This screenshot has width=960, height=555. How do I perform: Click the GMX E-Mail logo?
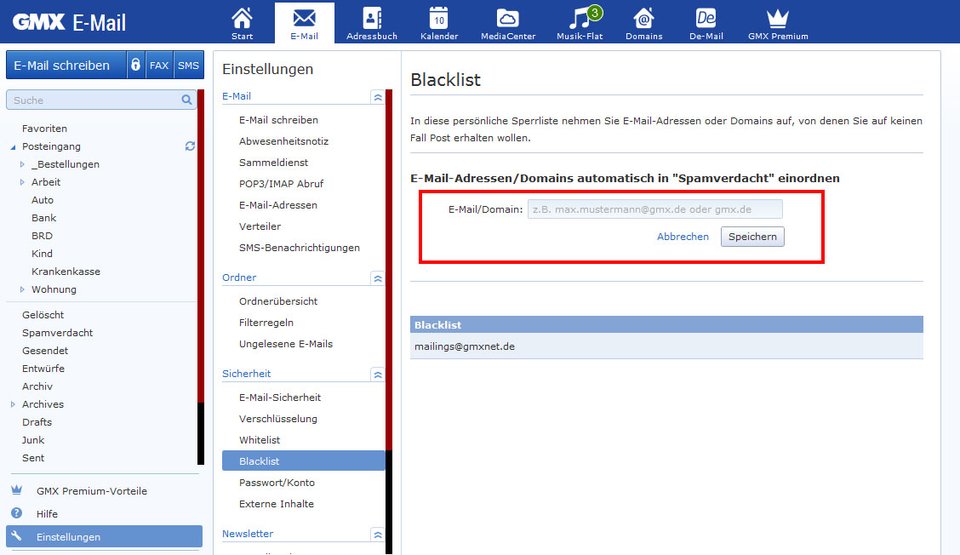[x=69, y=23]
